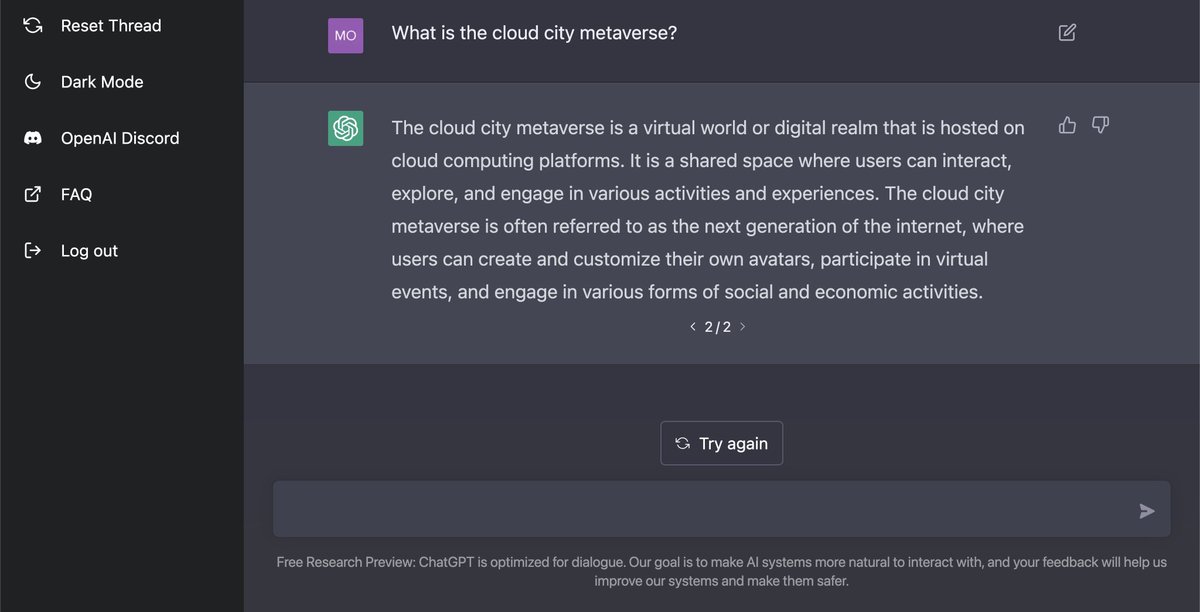Click the send message arrow icon
This screenshot has height=612, width=1200.
click(1147, 510)
